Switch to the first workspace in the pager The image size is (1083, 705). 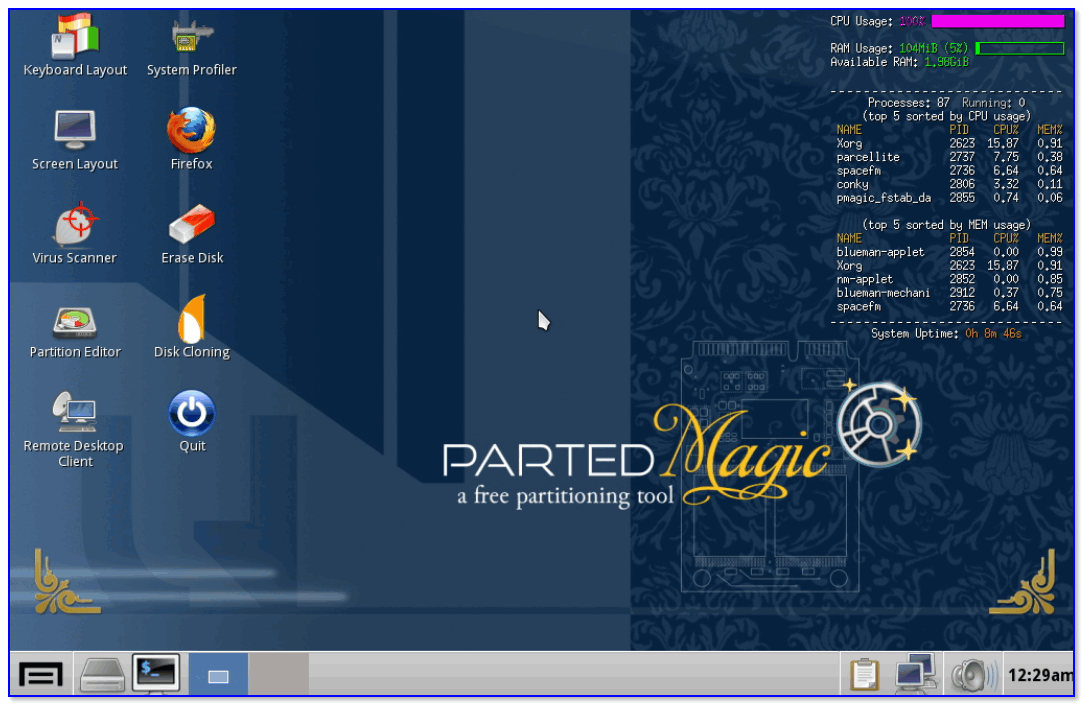(218, 676)
